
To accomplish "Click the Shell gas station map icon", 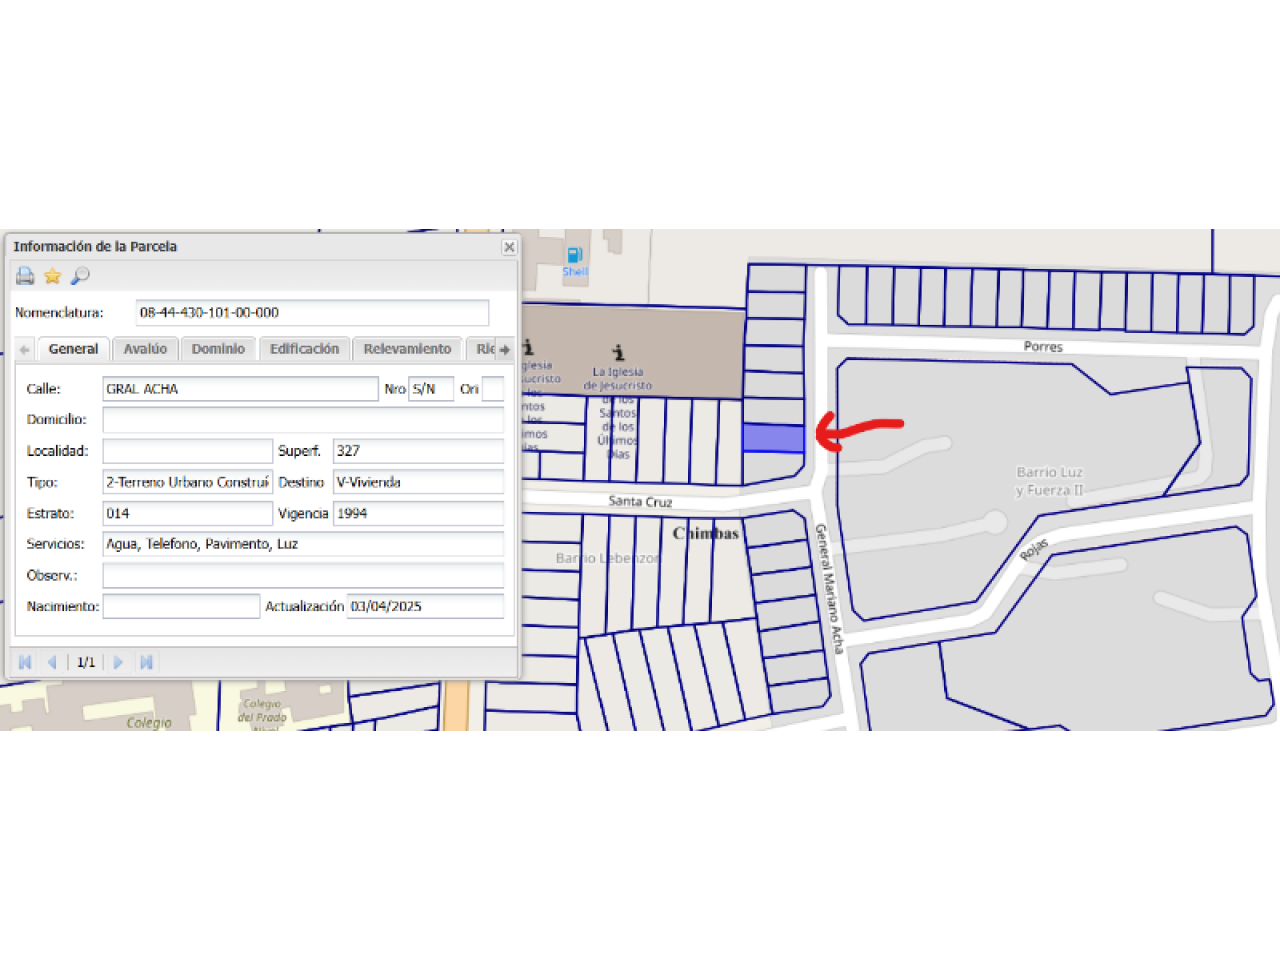I will coord(574,256).
